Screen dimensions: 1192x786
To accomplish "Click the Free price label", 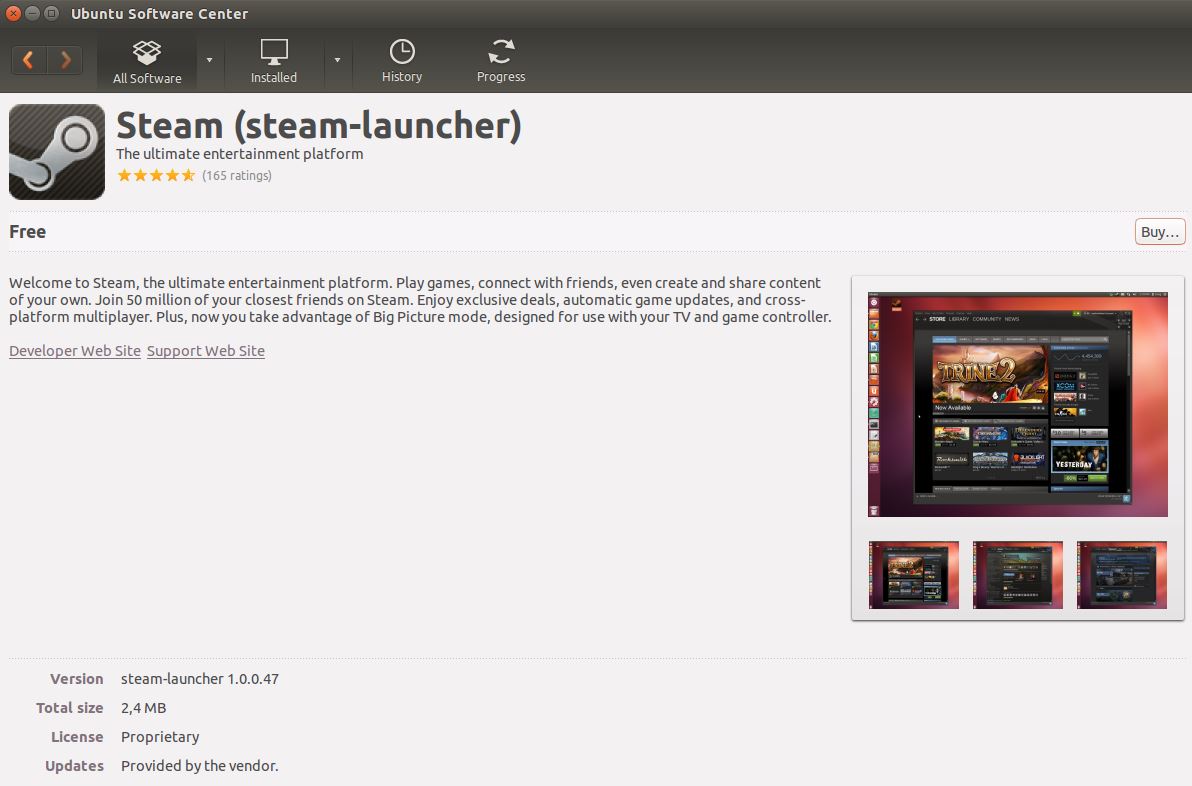I will pos(27,232).
